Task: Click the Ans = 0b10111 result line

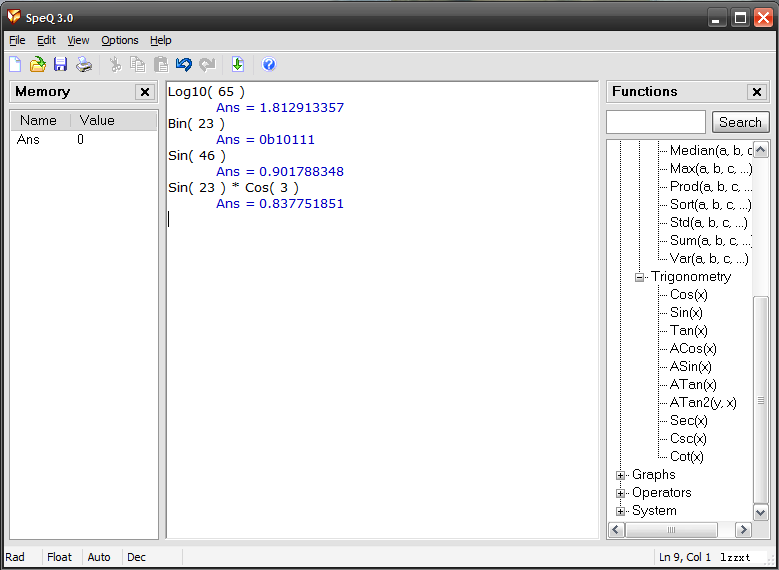Action: (265, 140)
